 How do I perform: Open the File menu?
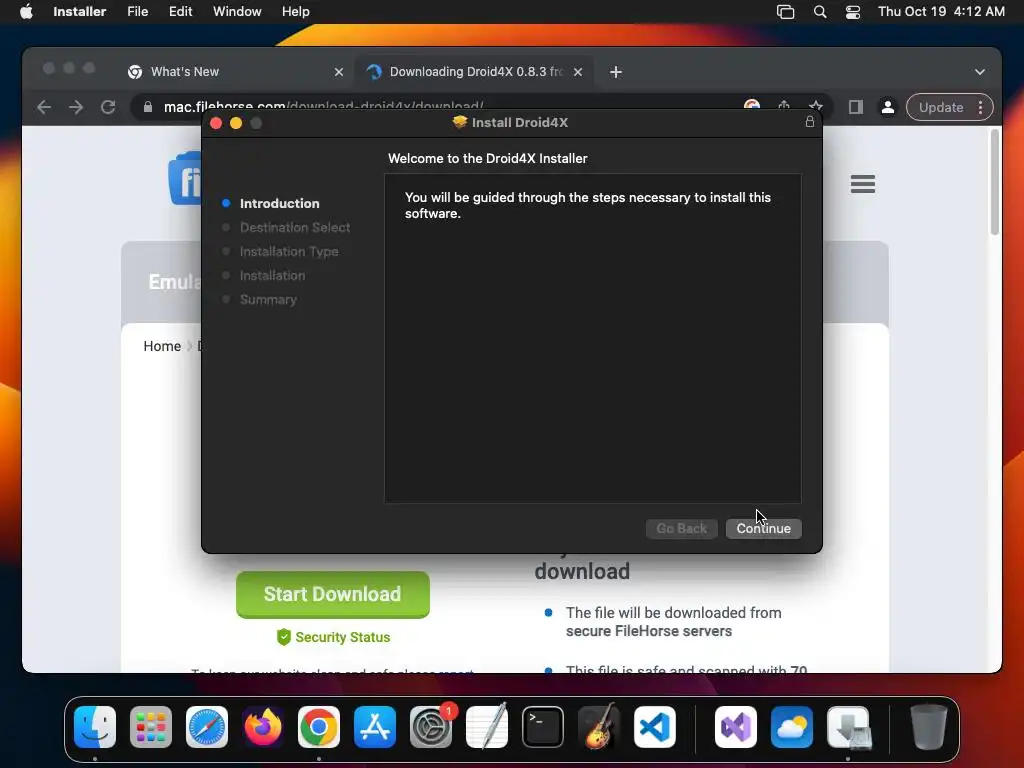137,11
